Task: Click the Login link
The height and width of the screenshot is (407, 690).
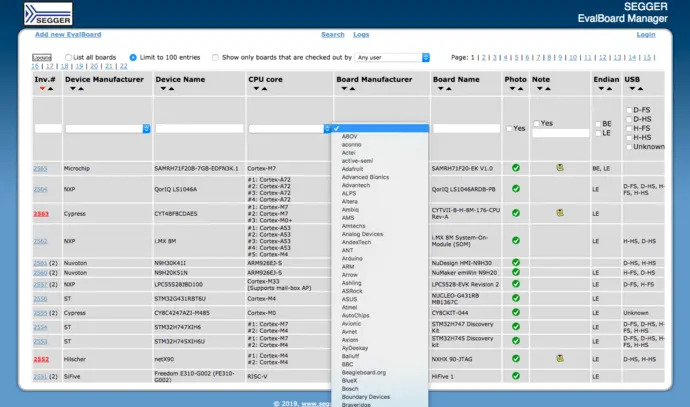Action: 645,34
